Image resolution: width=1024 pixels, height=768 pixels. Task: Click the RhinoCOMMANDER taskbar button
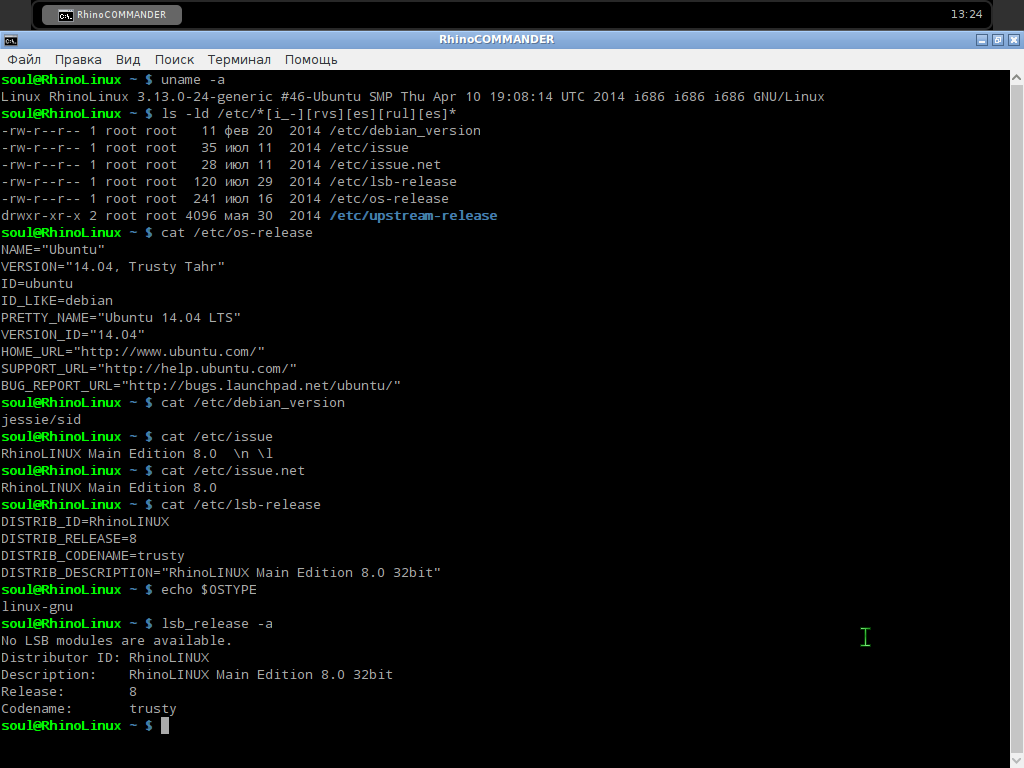pos(112,14)
